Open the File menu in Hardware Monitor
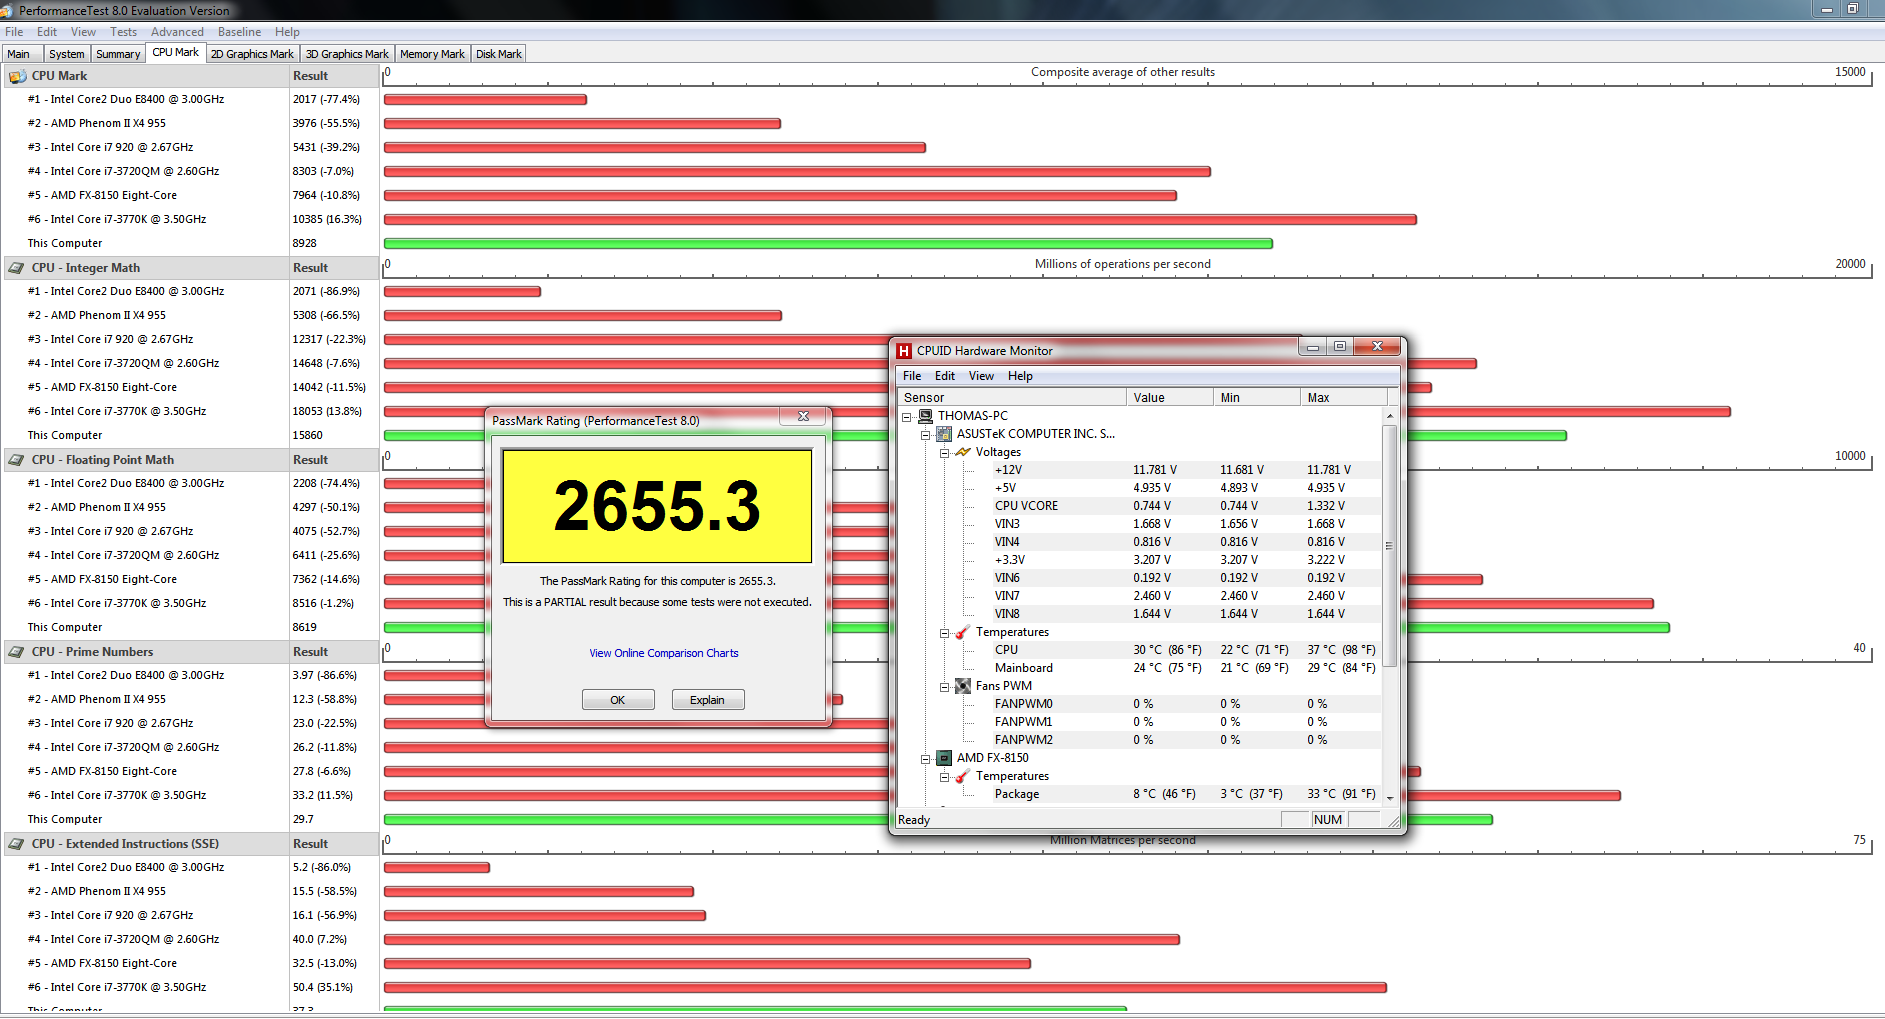 (912, 376)
